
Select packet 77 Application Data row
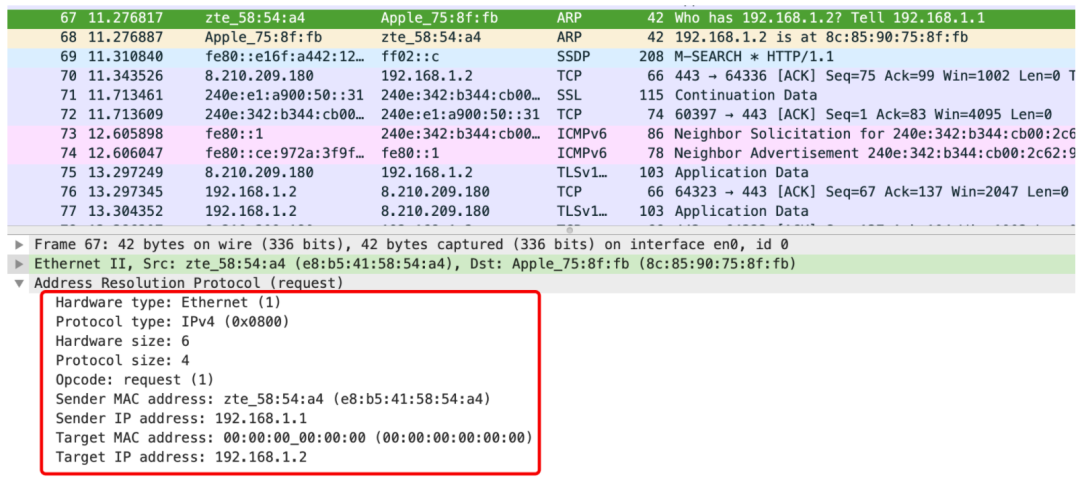point(541,211)
